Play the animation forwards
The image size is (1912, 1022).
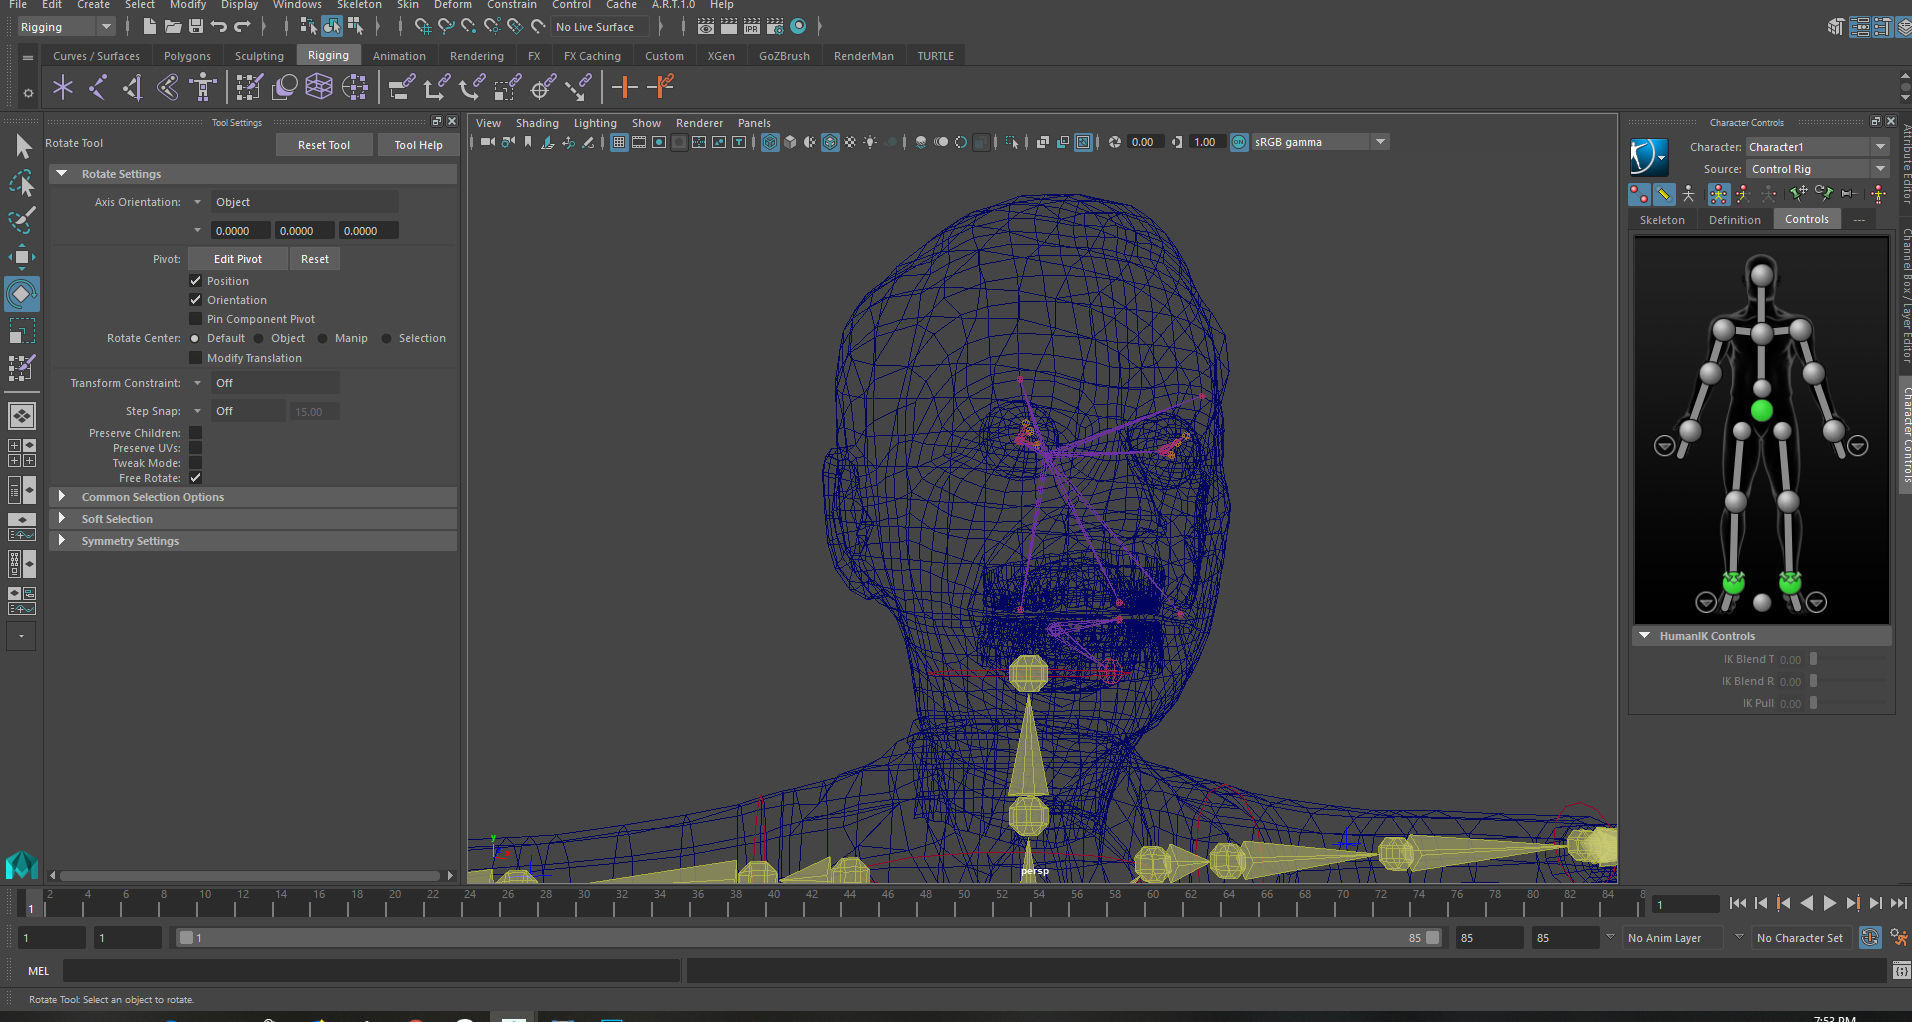(x=1829, y=903)
